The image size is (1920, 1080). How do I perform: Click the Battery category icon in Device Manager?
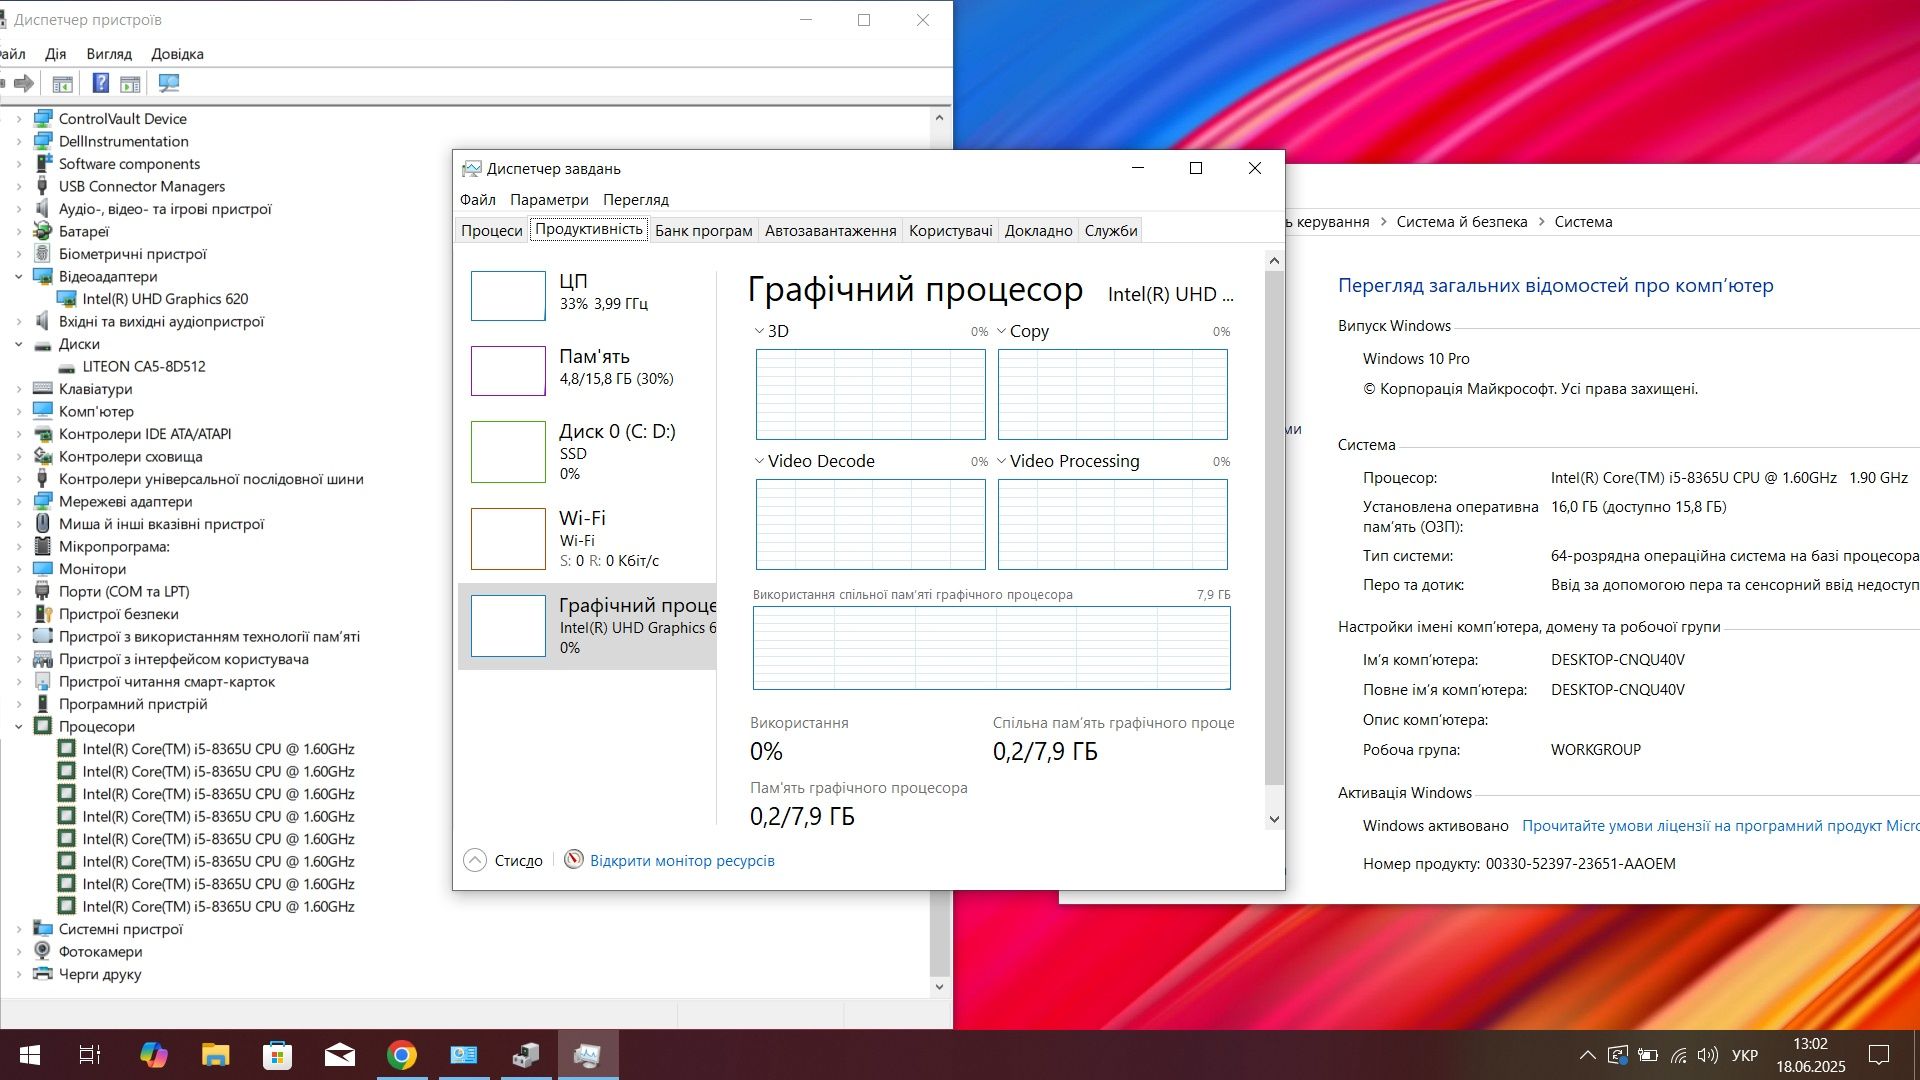42,231
